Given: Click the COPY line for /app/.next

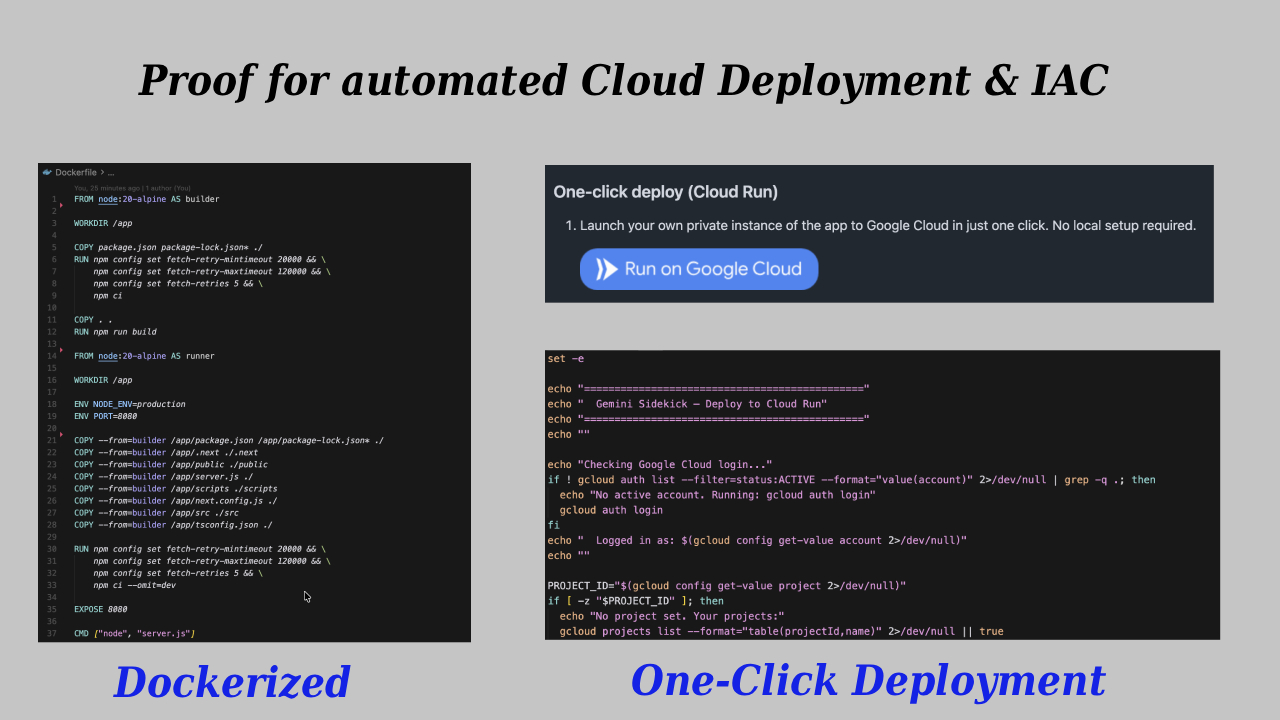Looking at the screenshot, I should (x=166, y=453).
